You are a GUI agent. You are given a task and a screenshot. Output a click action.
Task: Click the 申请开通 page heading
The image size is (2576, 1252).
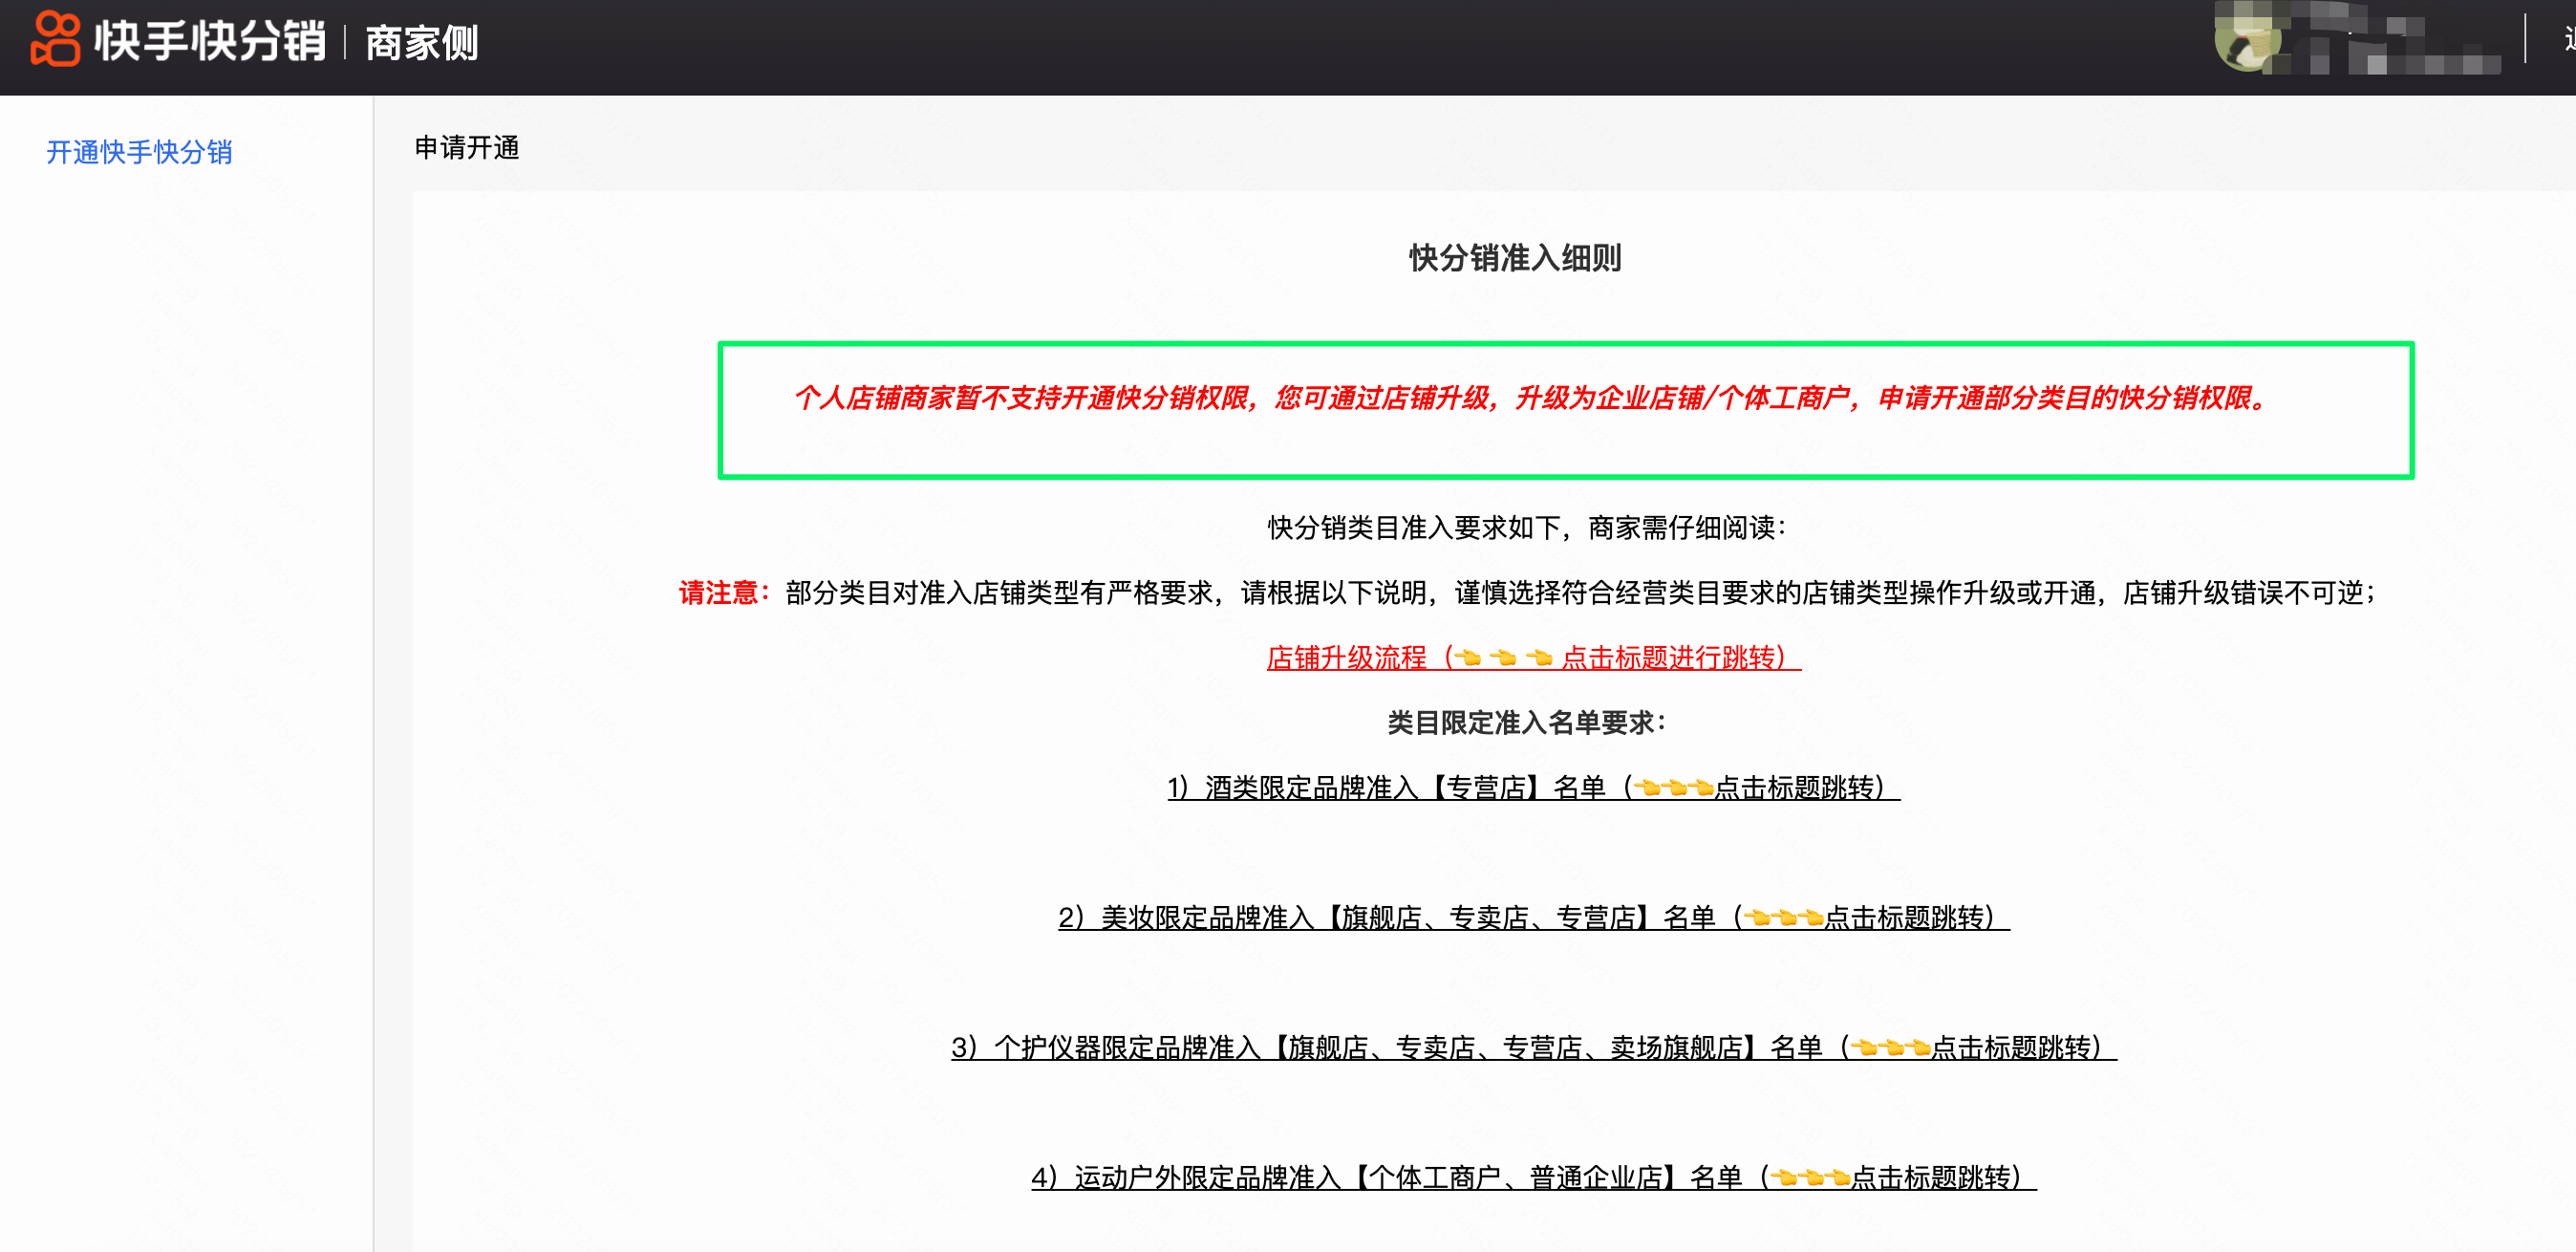click(x=467, y=148)
